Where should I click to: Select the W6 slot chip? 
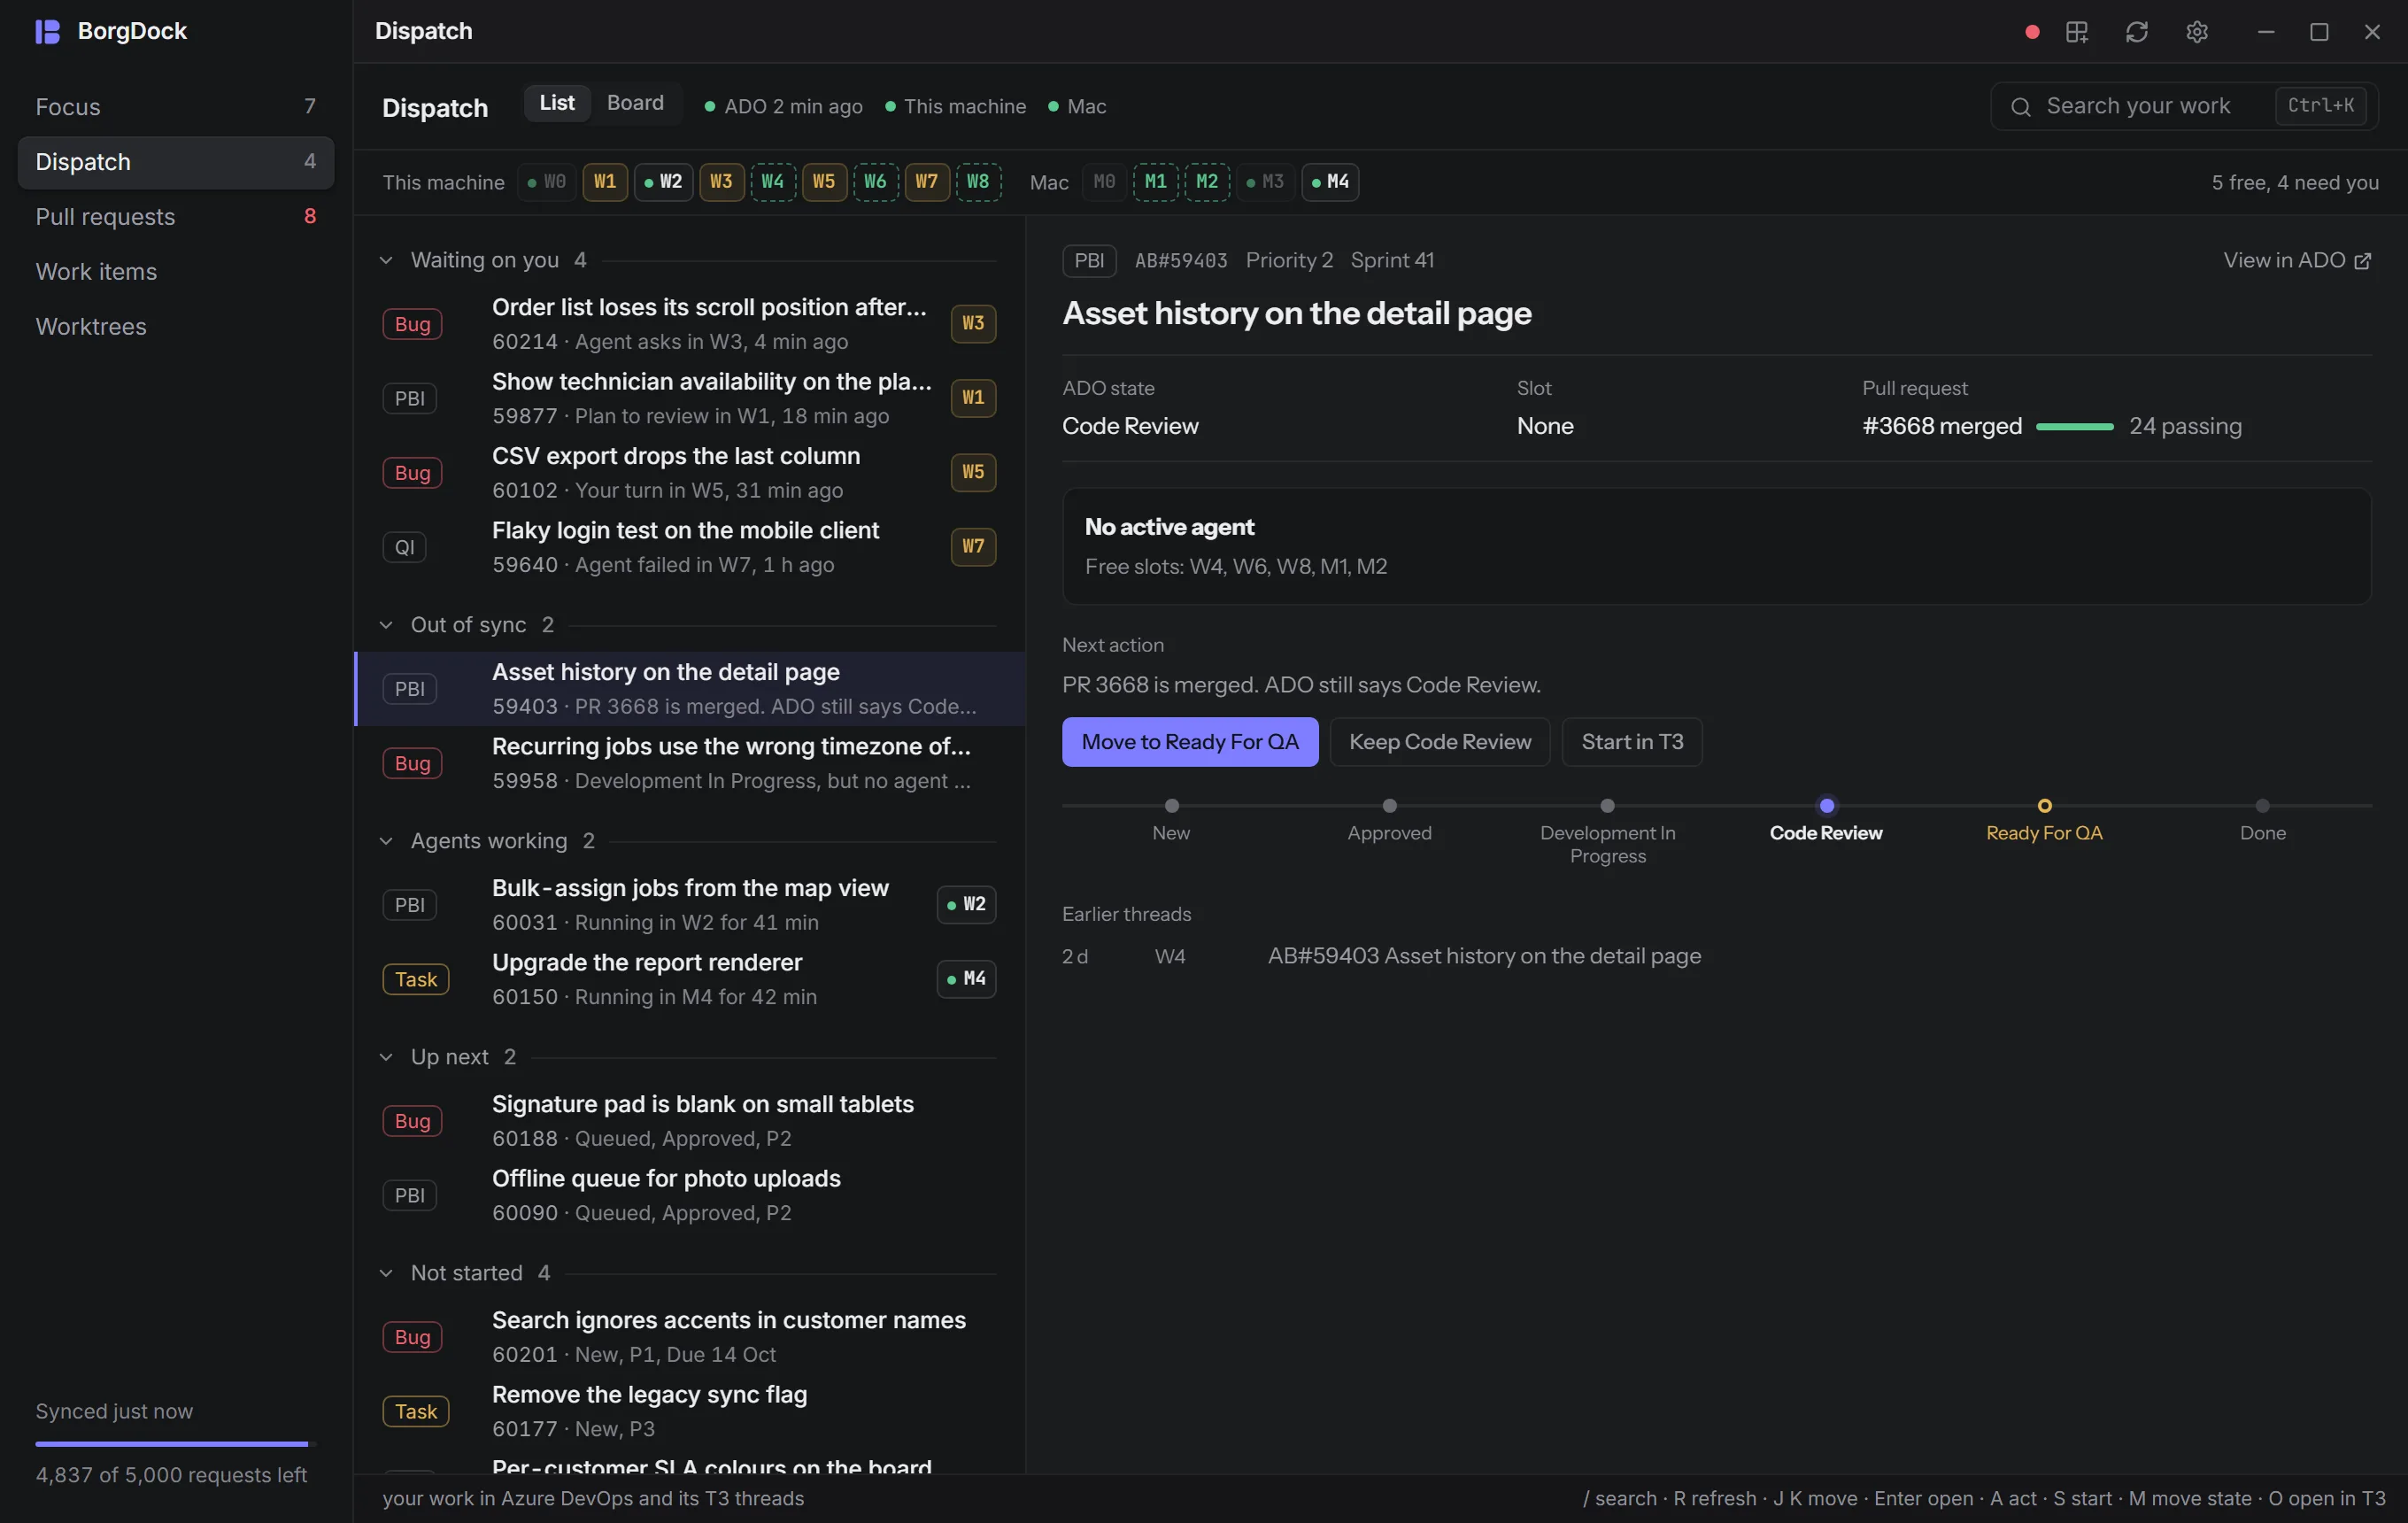tap(875, 182)
